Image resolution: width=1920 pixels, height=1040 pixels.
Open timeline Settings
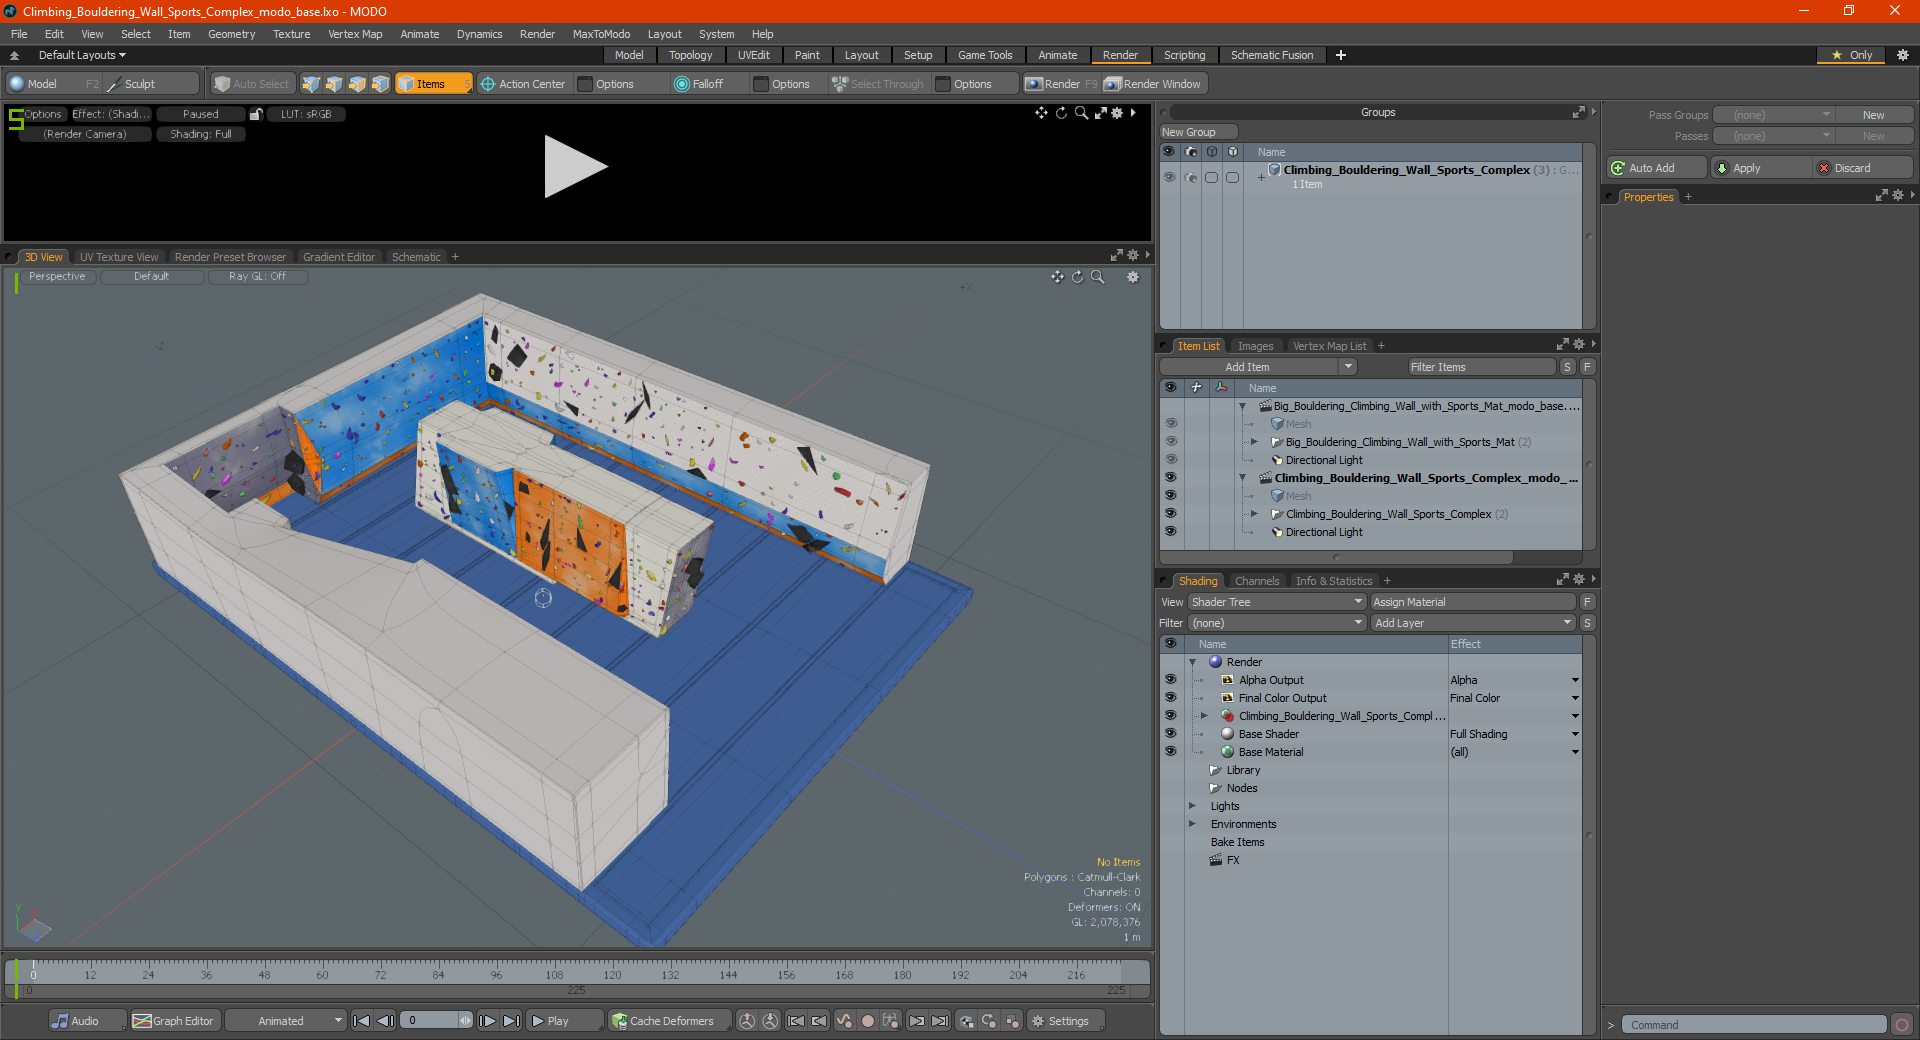tap(1066, 1021)
